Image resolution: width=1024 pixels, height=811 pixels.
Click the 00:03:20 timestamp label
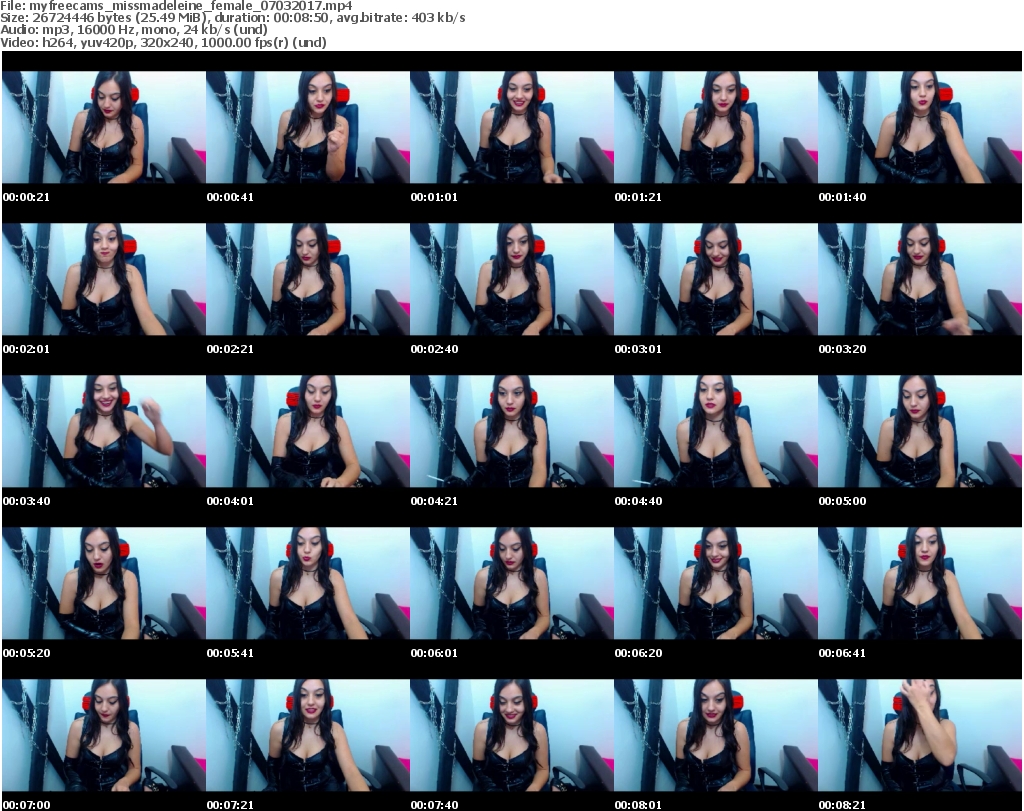(842, 349)
